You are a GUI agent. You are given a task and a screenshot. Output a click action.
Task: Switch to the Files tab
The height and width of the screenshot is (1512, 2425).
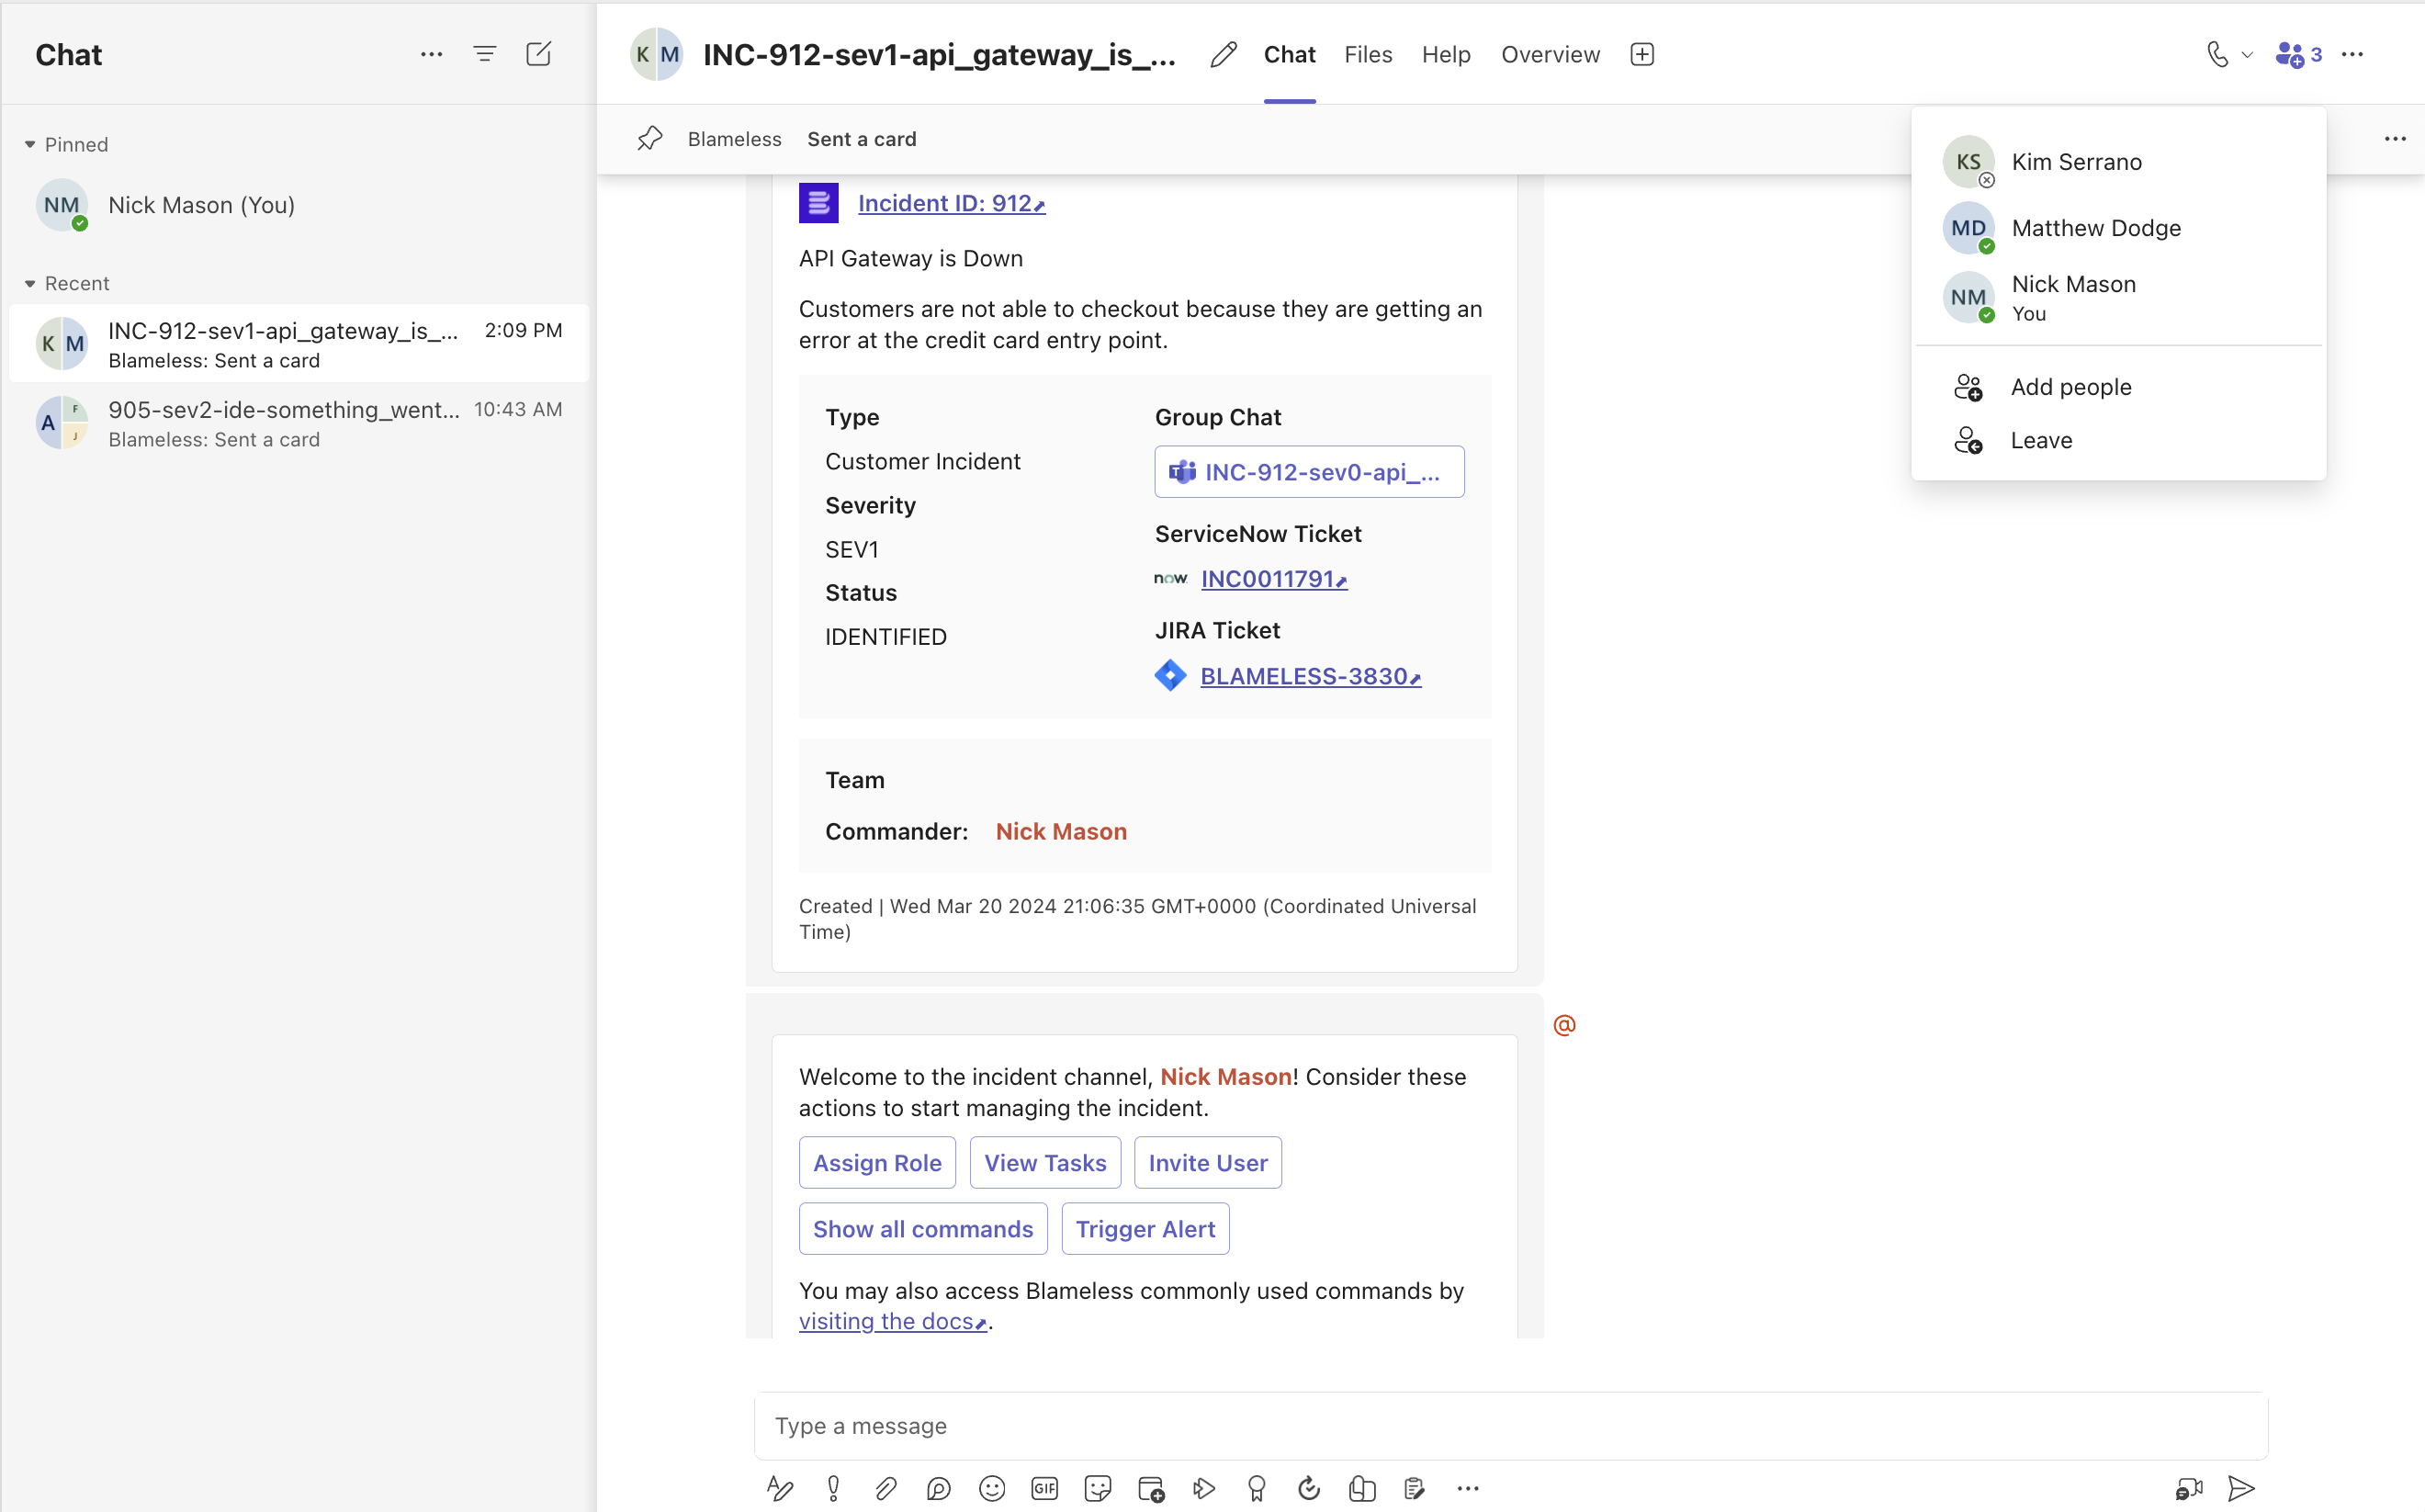[1368, 55]
